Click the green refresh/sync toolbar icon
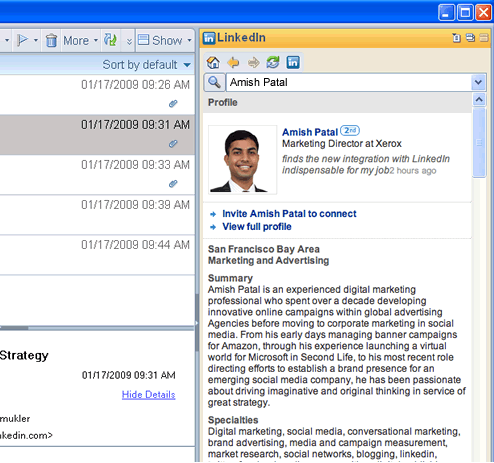 [110, 40]
